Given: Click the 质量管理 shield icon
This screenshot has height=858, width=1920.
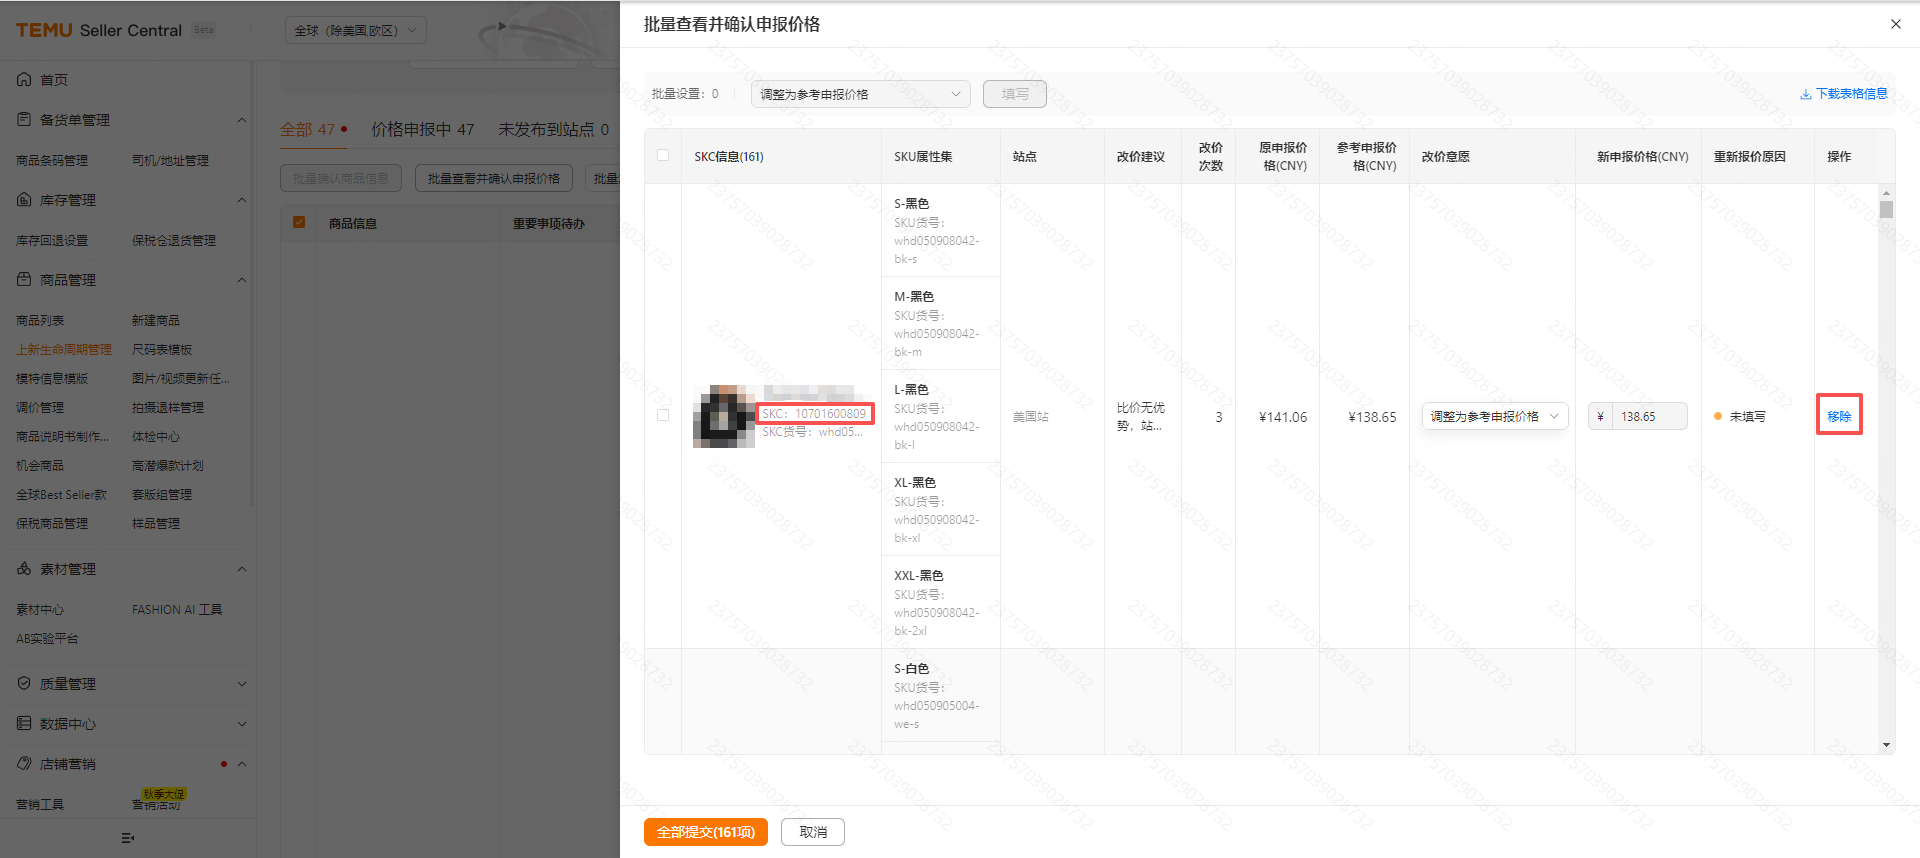Looking at the screenshot, I should [x=24, y=684].
